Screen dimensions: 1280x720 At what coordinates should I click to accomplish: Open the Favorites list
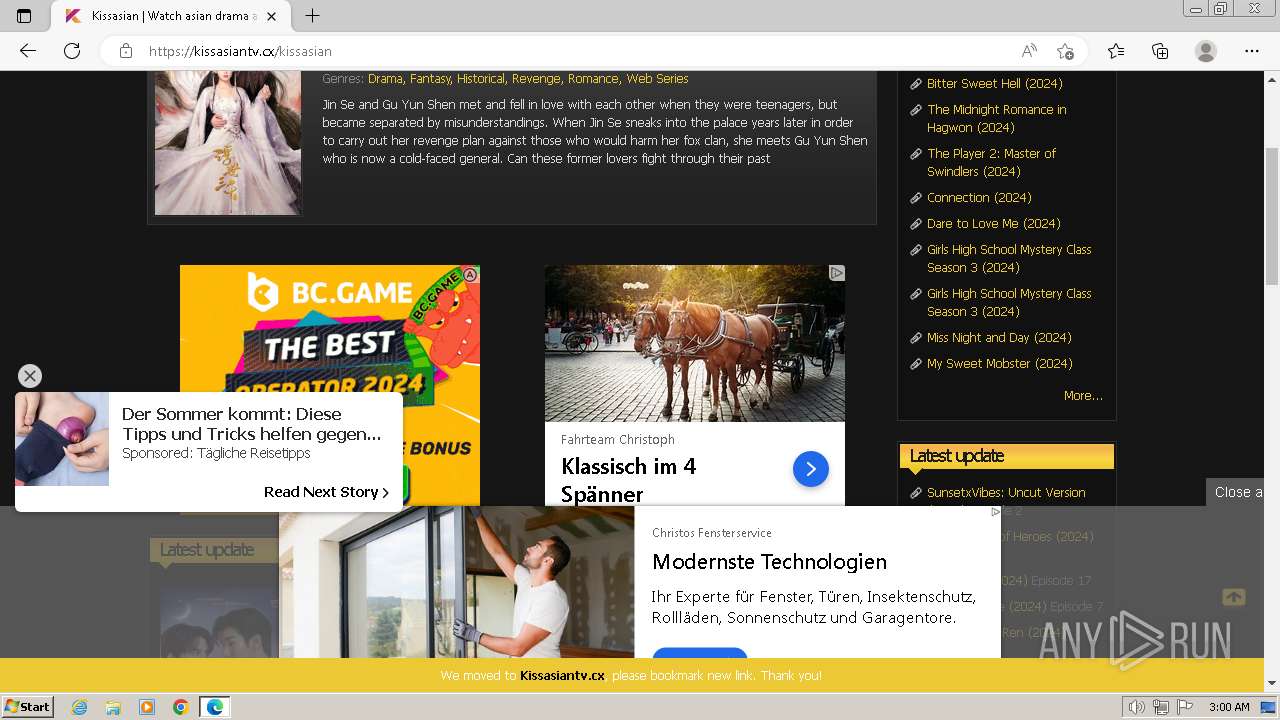1116,51
